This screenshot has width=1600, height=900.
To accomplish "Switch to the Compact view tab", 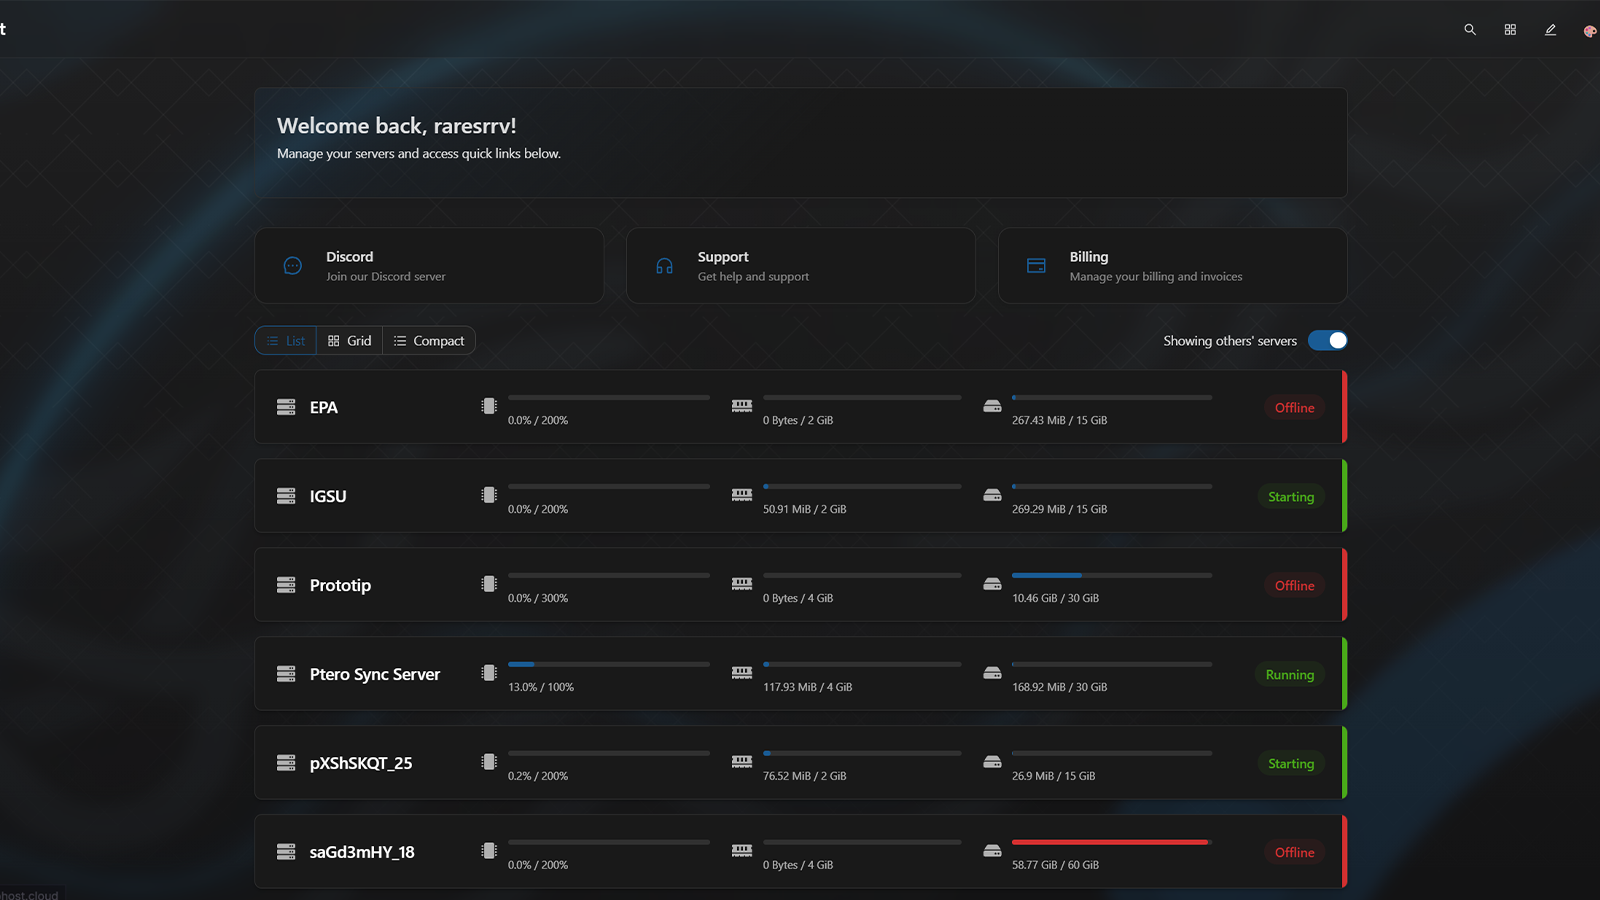I will click(x=429, y=341).
